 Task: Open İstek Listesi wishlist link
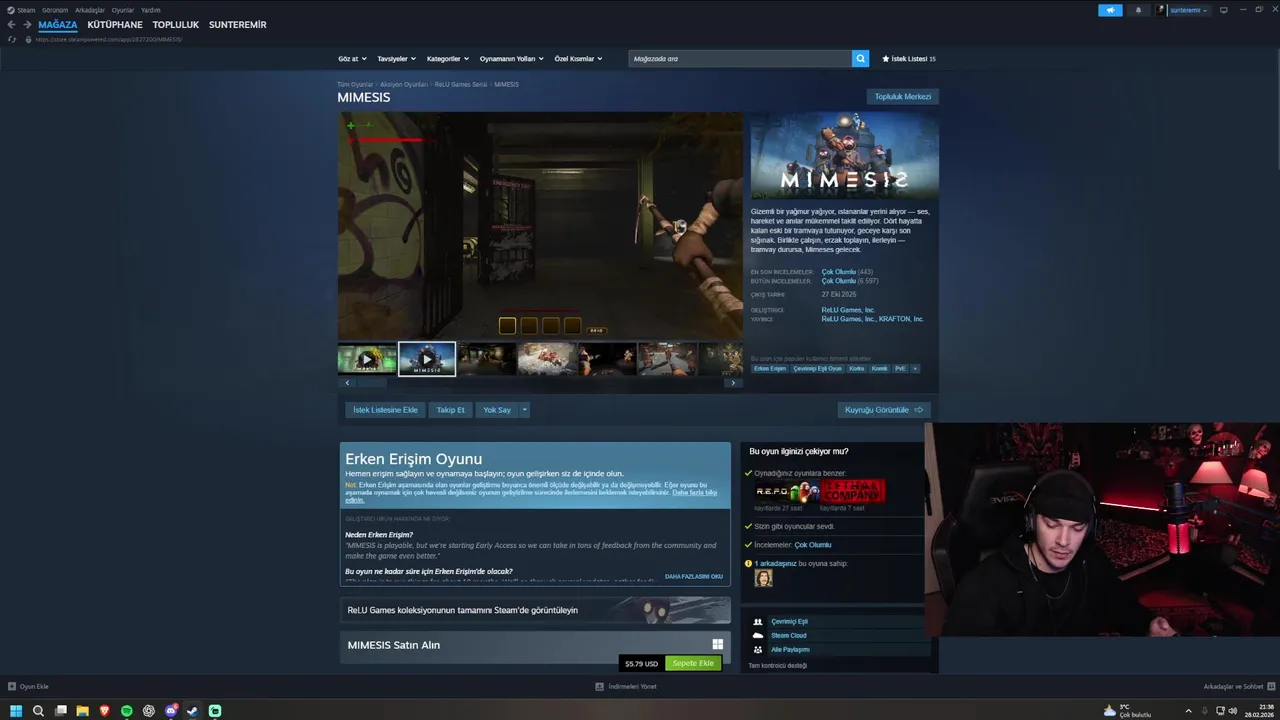[909, 59]
